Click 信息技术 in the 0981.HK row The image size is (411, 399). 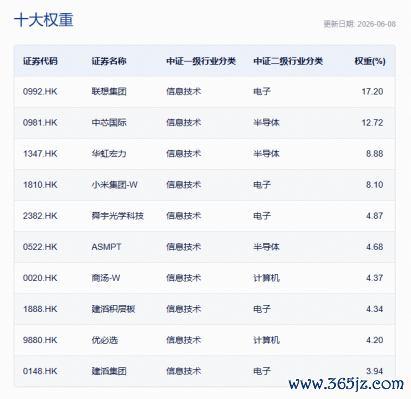pos(184,123)
